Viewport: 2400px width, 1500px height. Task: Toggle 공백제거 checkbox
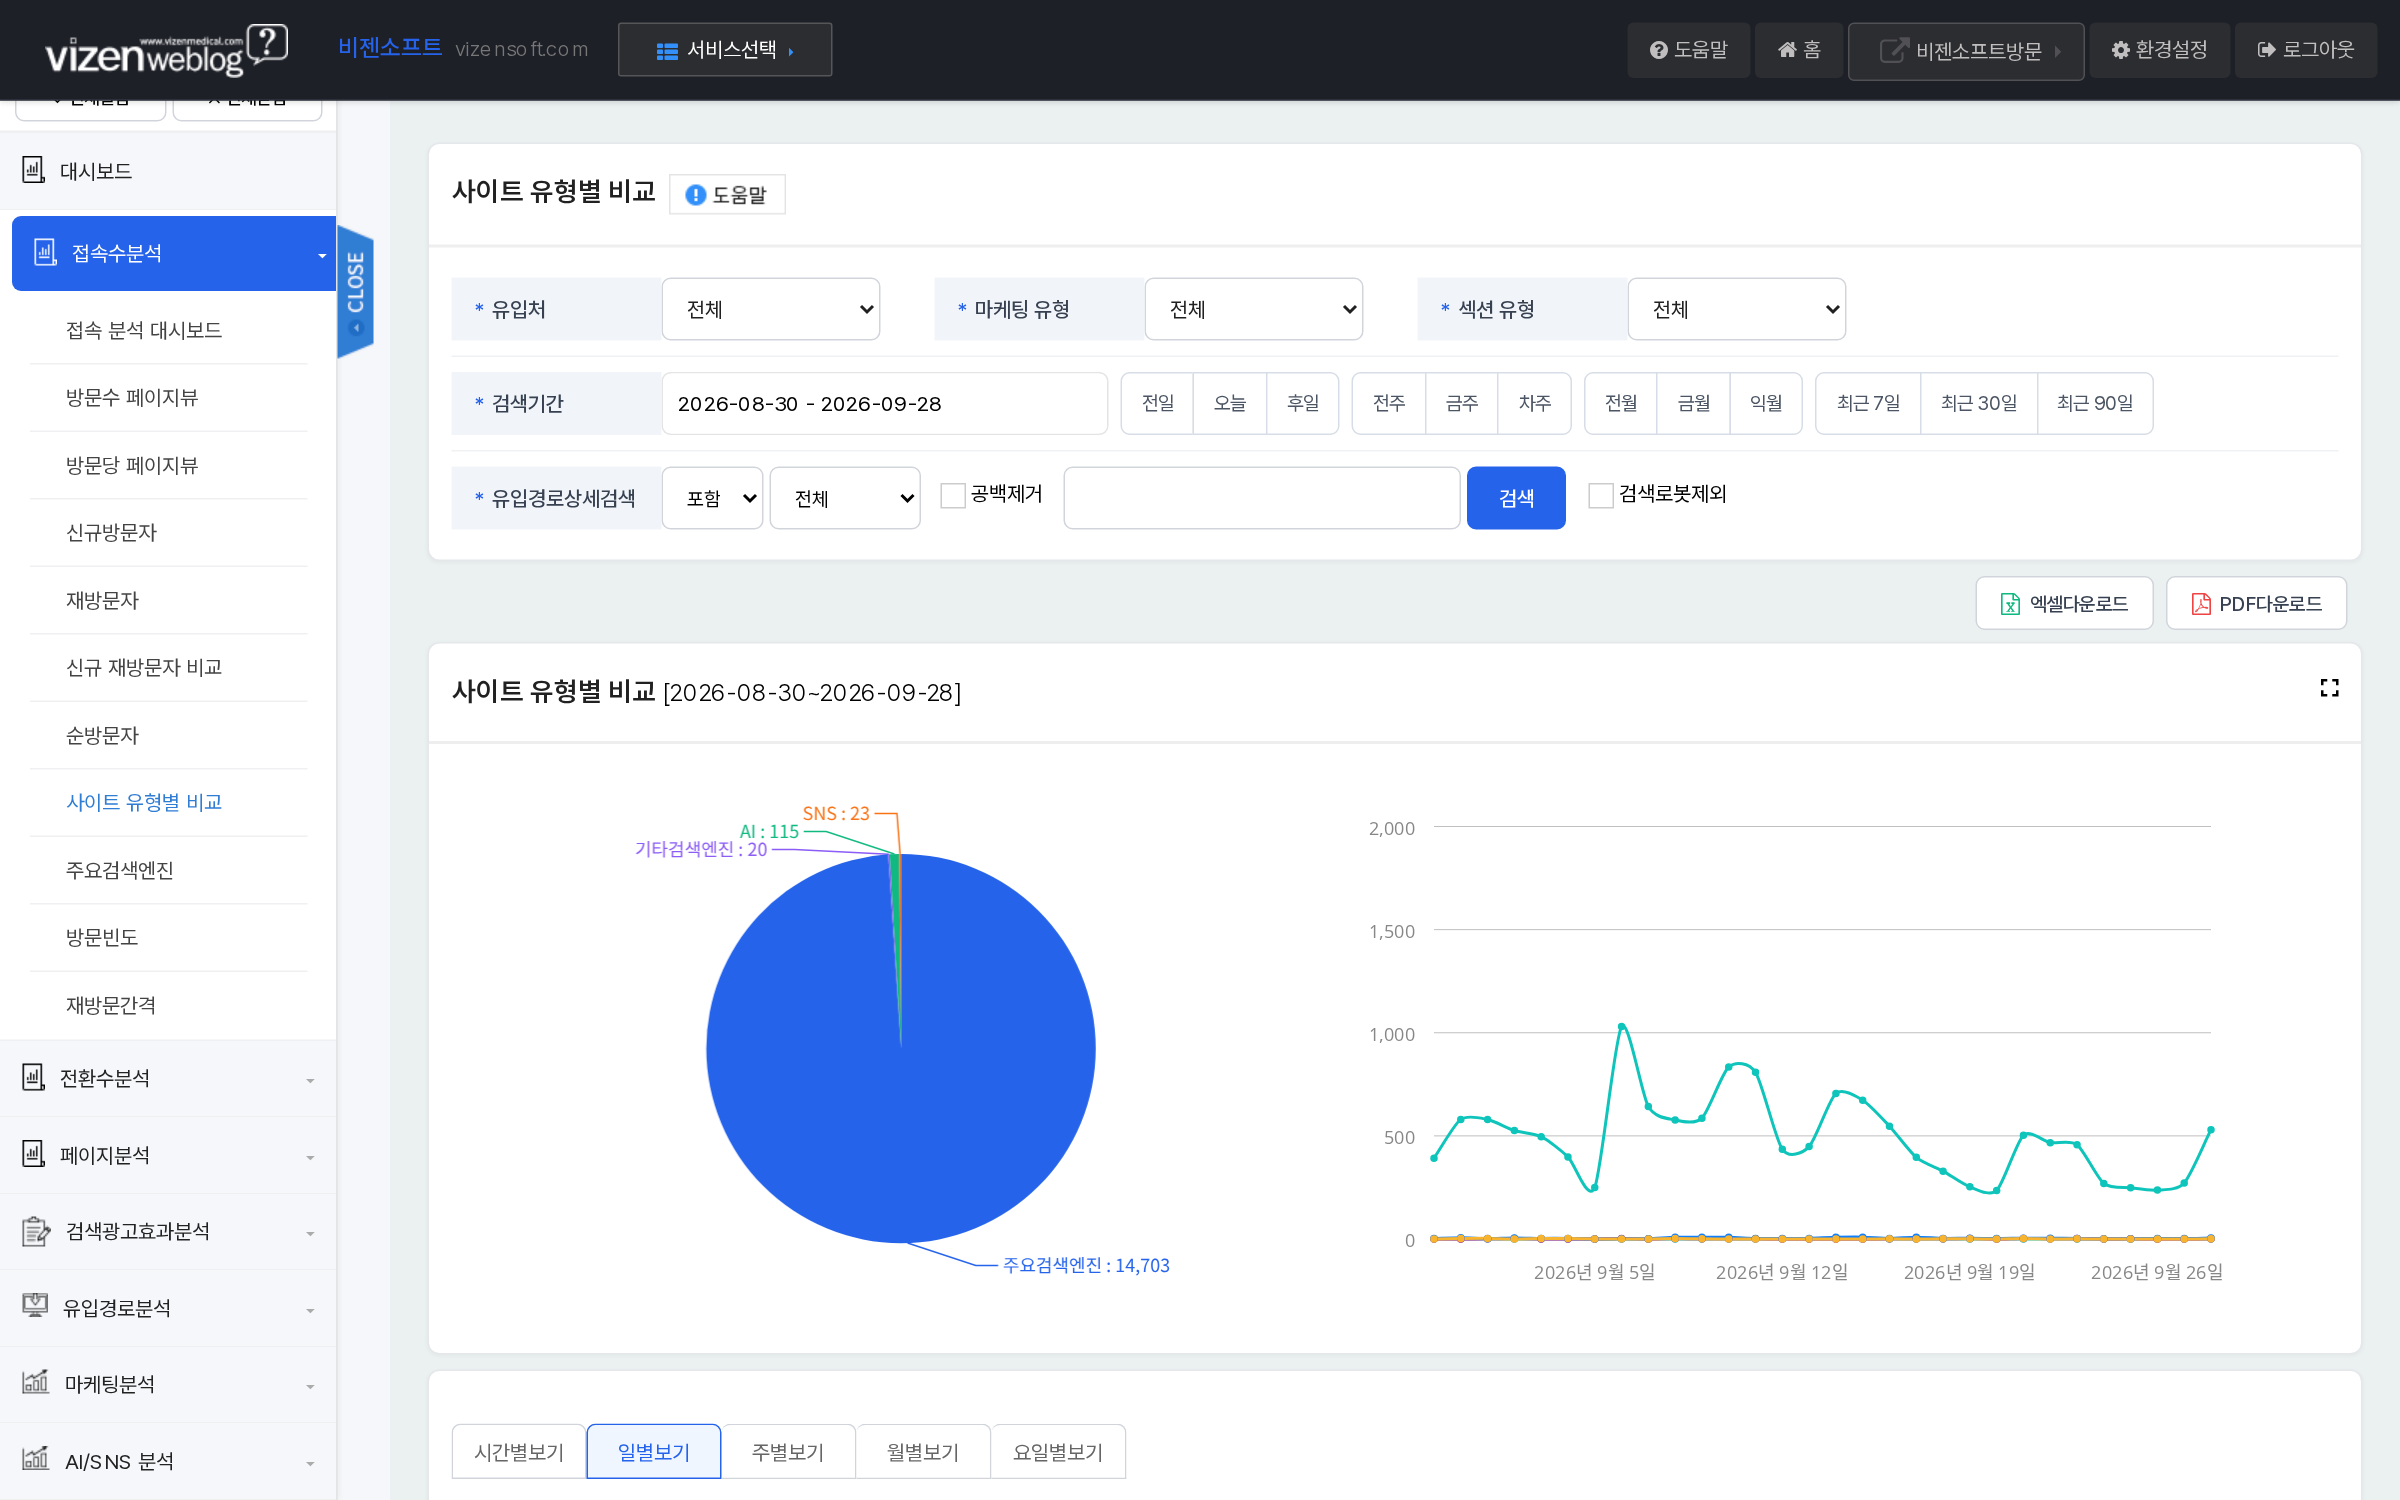click(x=953, y=495)
